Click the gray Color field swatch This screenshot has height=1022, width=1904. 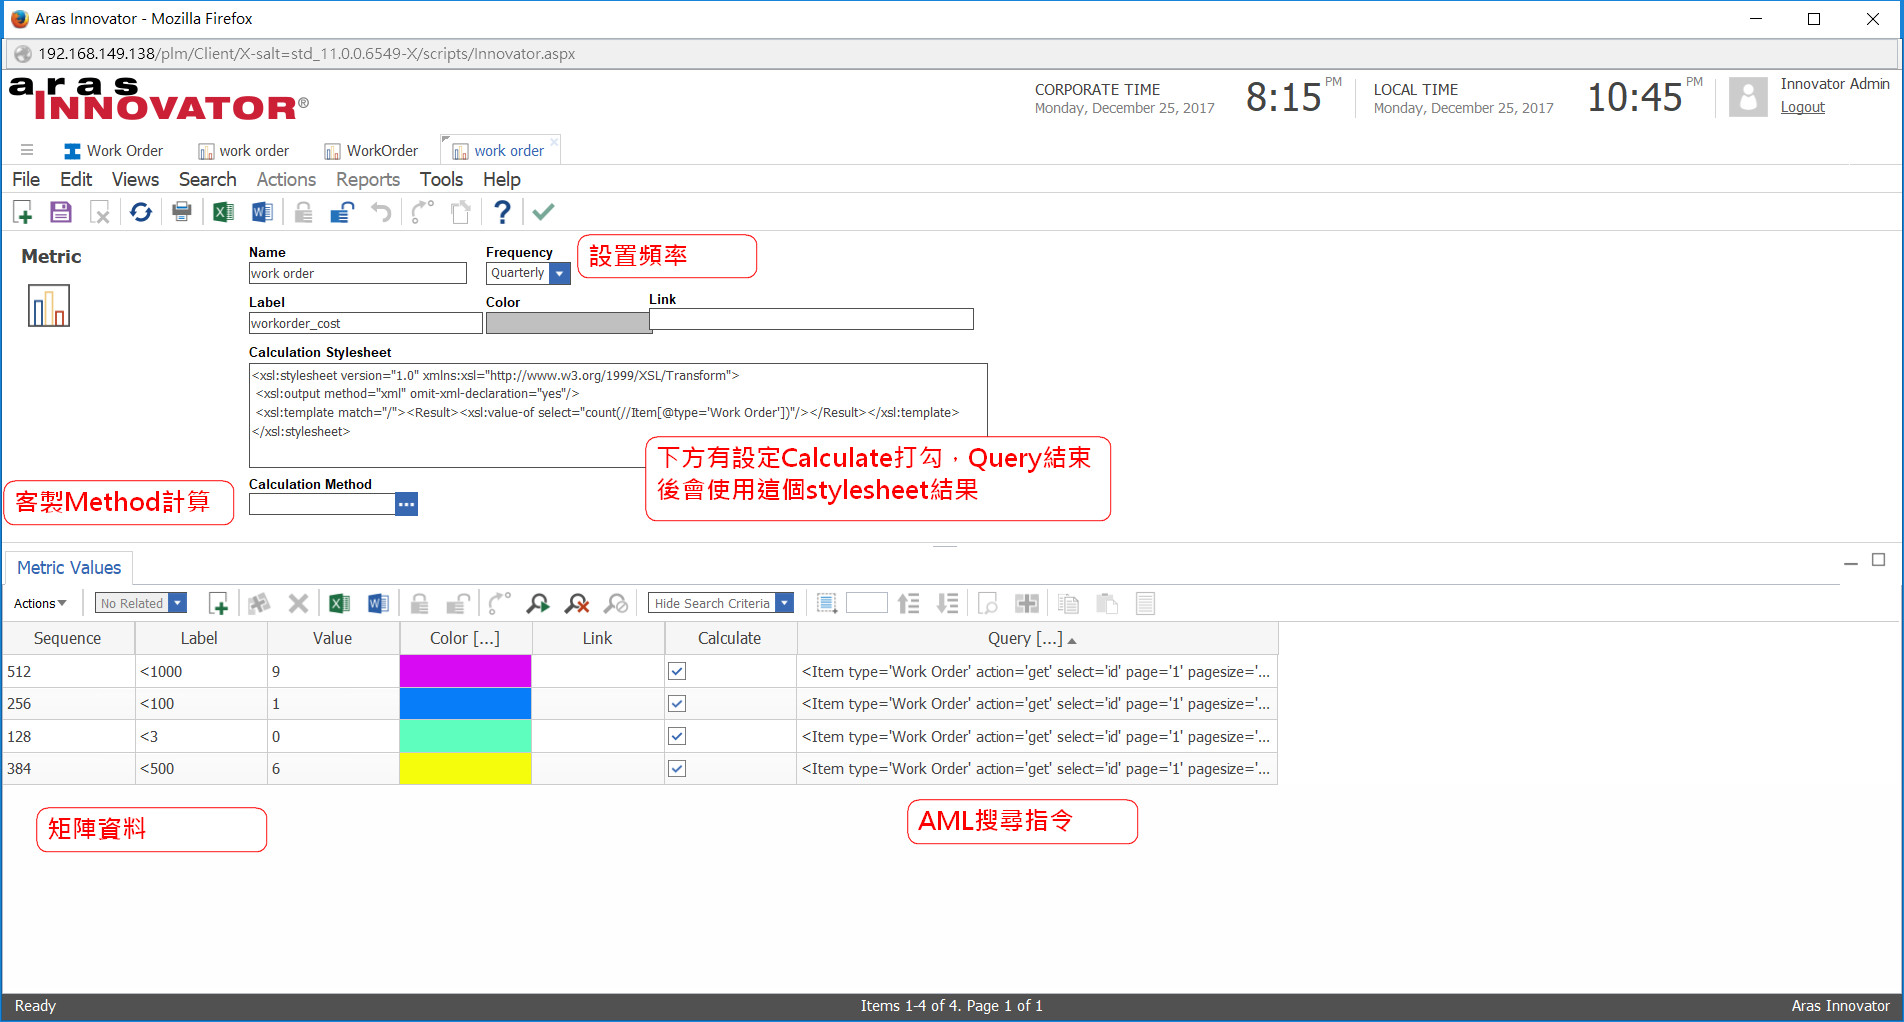[x=568, y=323]
